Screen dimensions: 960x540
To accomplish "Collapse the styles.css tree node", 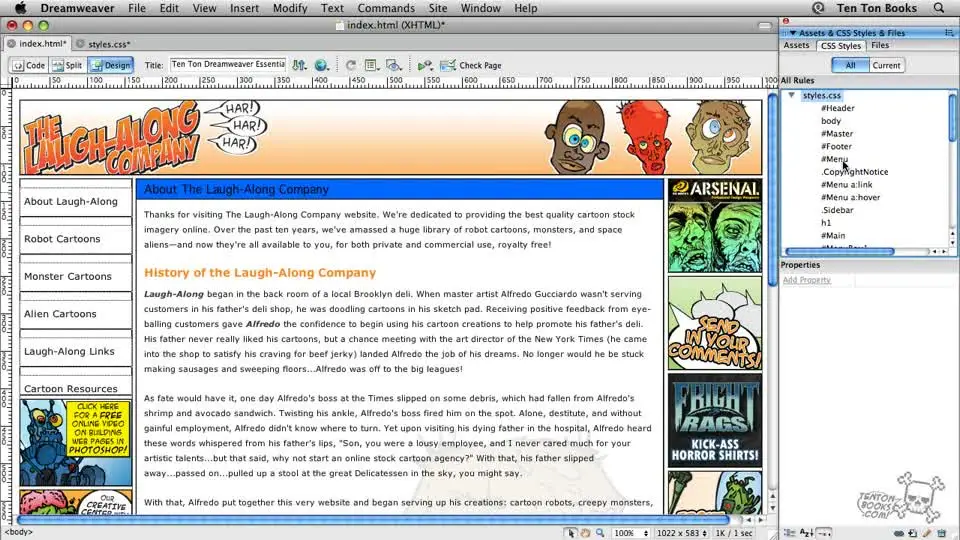I will [x=792, y=96].
